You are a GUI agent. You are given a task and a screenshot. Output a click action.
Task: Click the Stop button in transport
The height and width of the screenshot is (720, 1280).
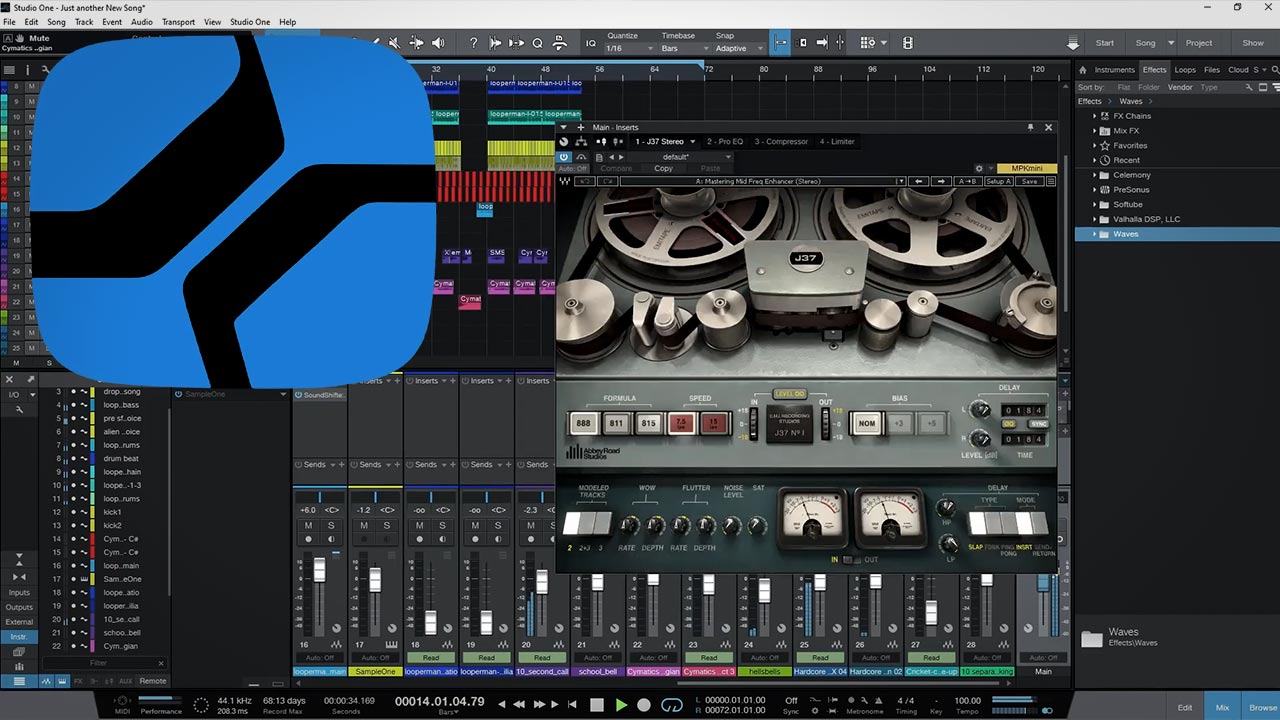[x=597, y=705]
